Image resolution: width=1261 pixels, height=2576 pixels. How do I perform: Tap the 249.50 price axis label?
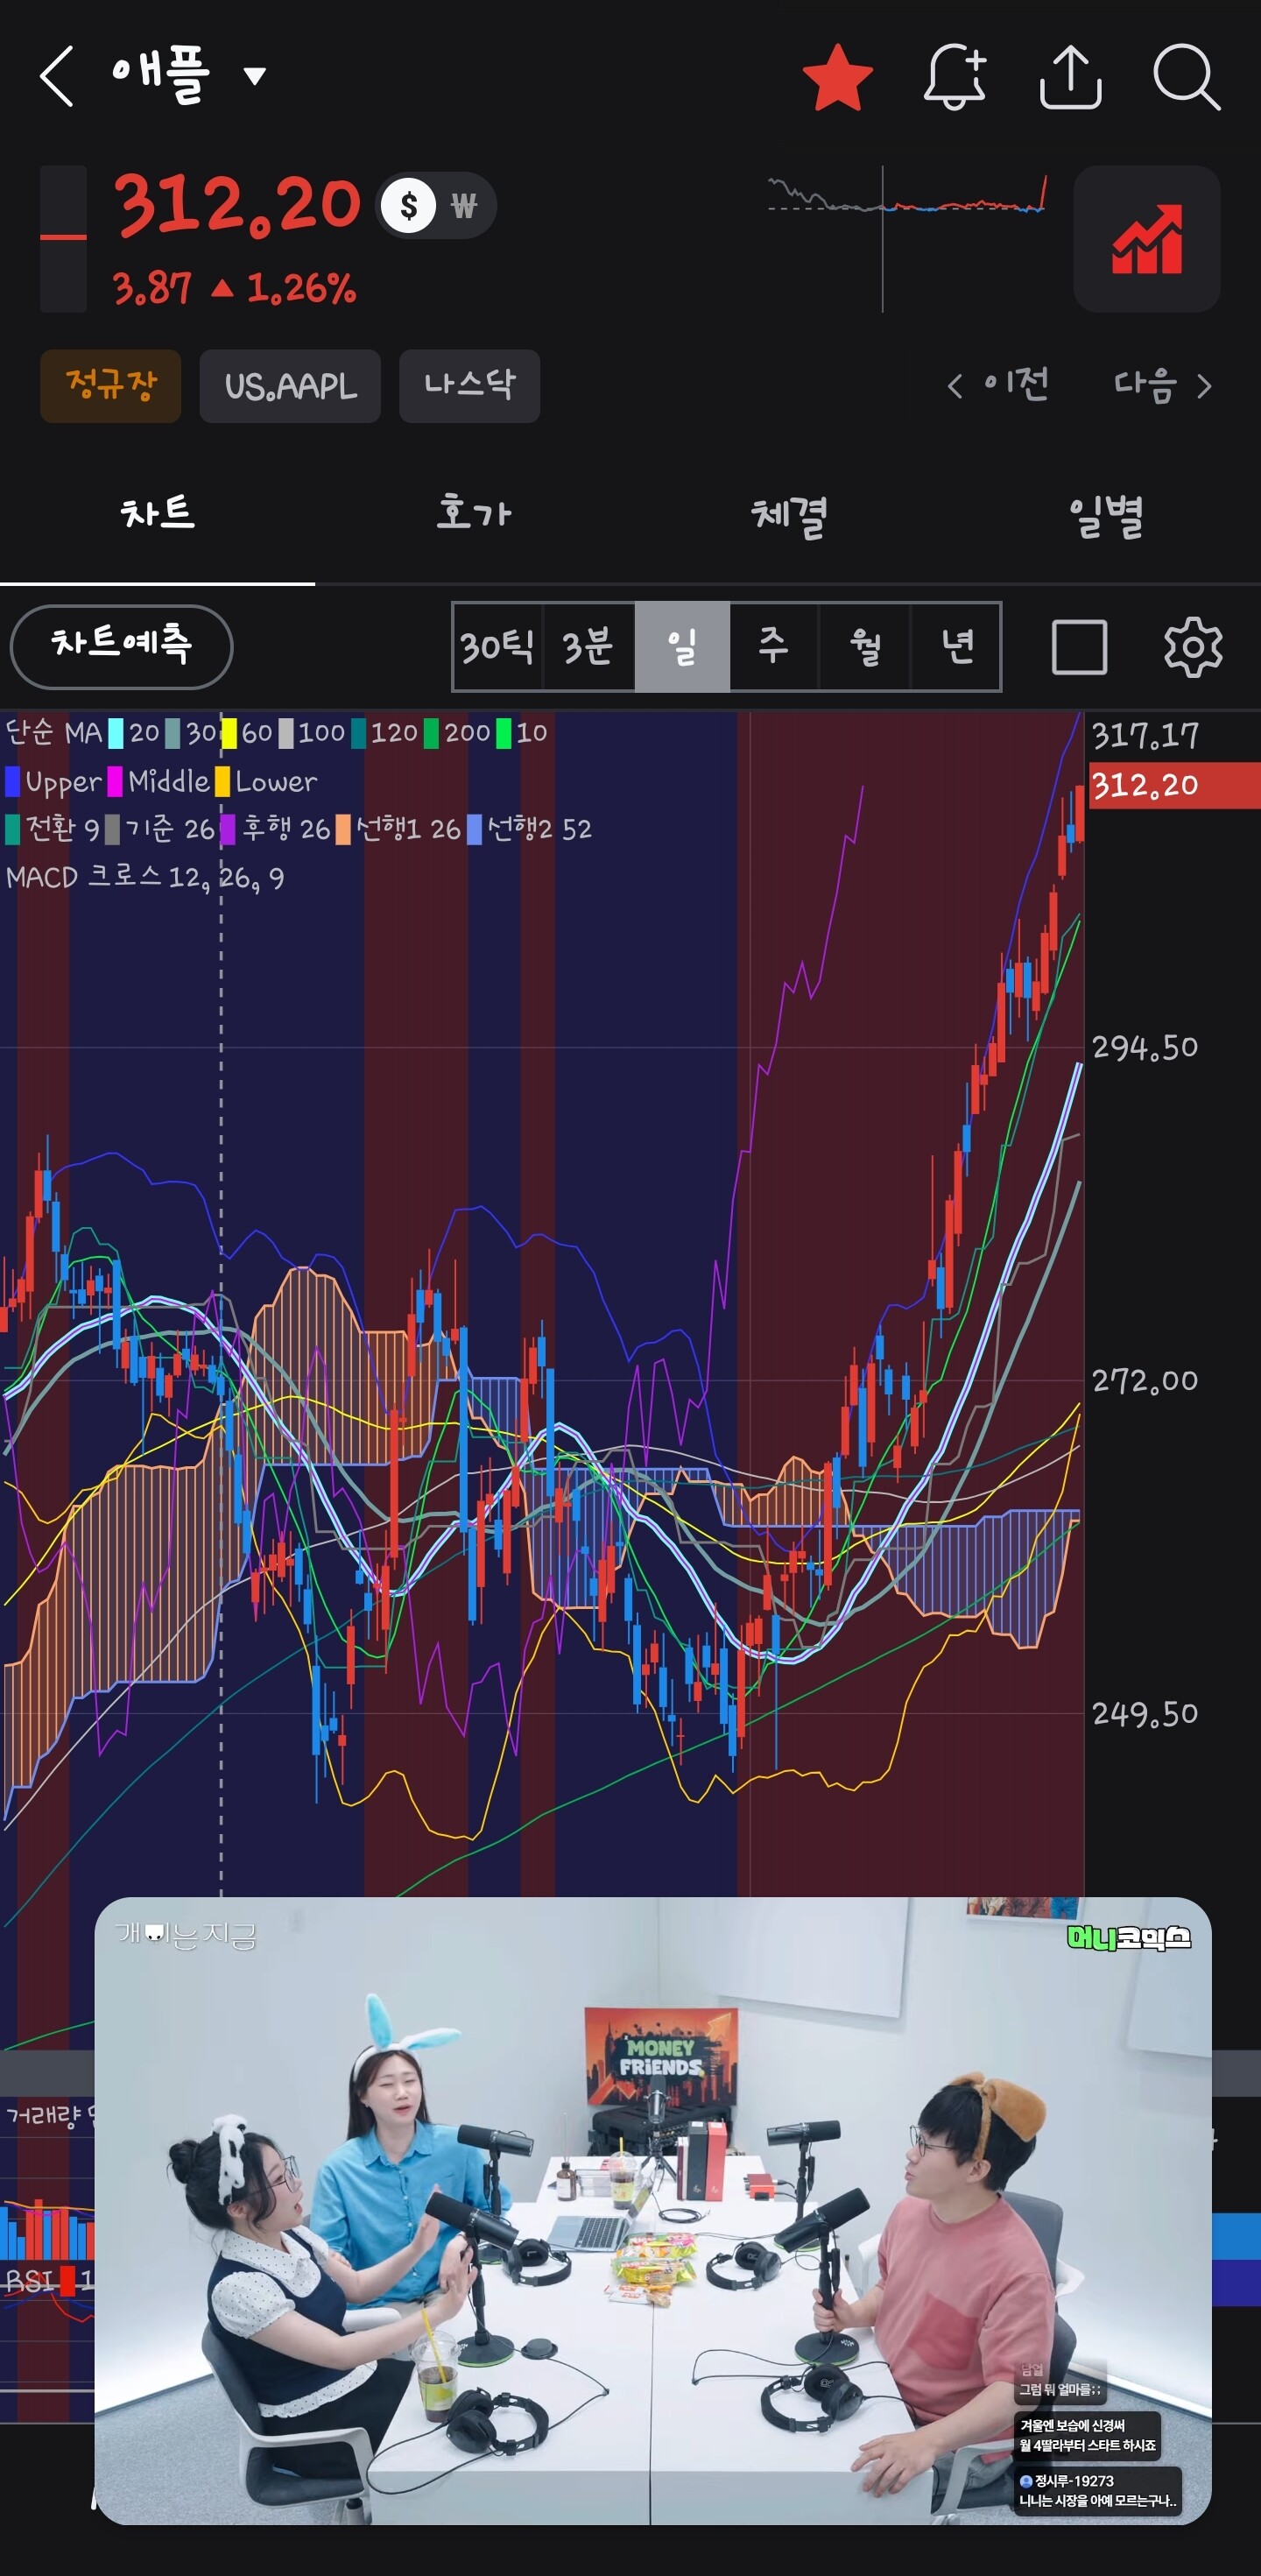1145,1714
